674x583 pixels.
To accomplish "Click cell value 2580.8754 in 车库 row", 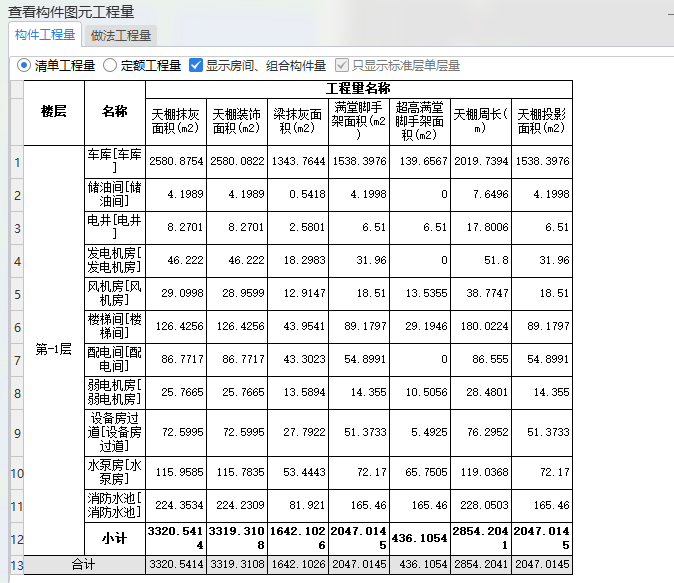I will [x=176, y=162].
